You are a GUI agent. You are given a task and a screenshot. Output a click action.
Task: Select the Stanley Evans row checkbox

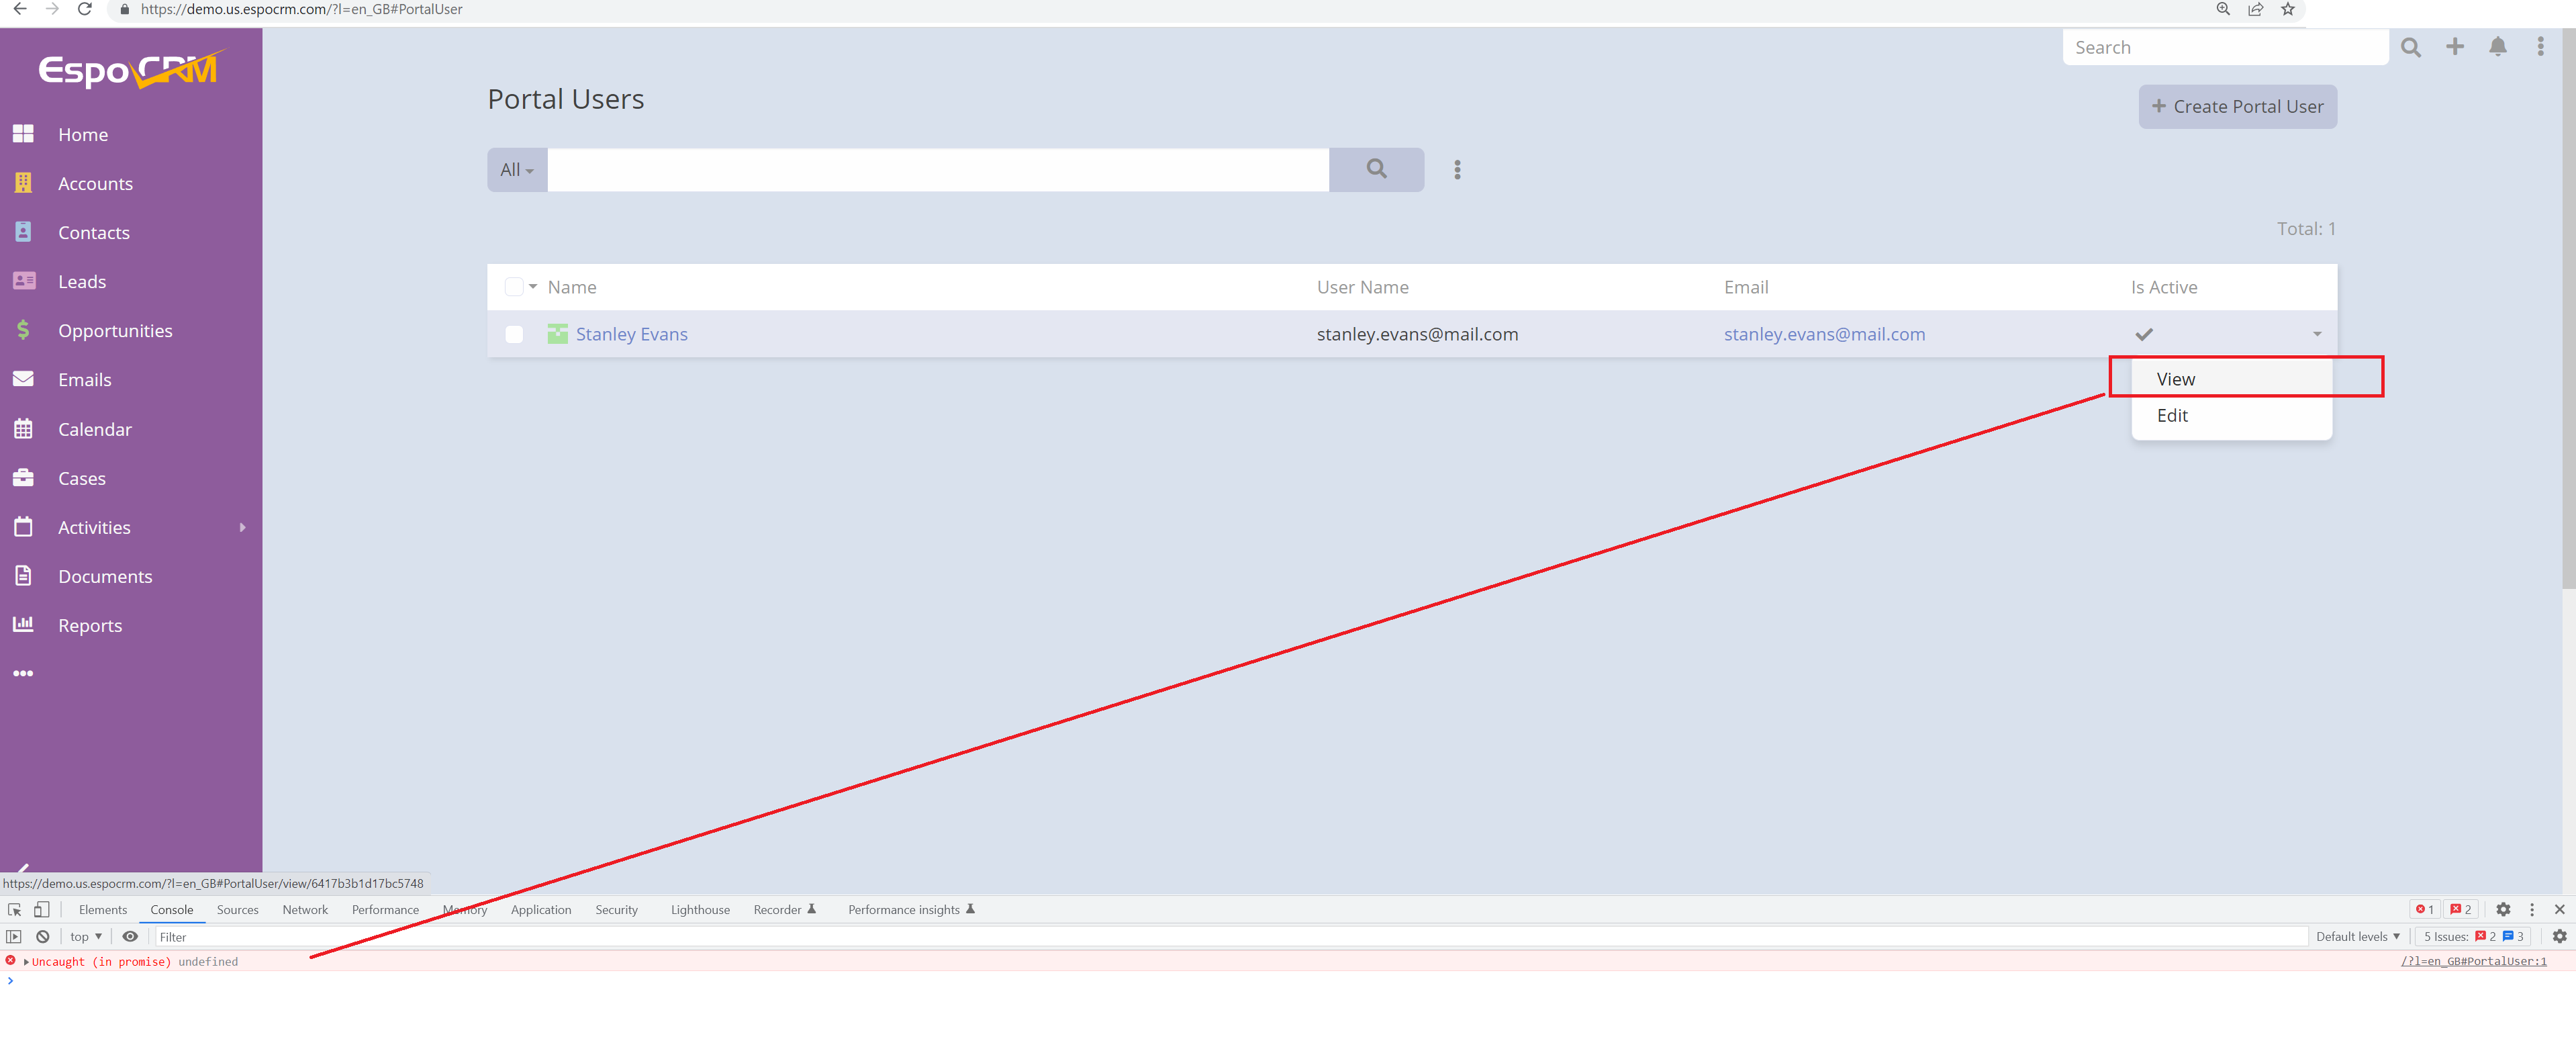point(514,334)
